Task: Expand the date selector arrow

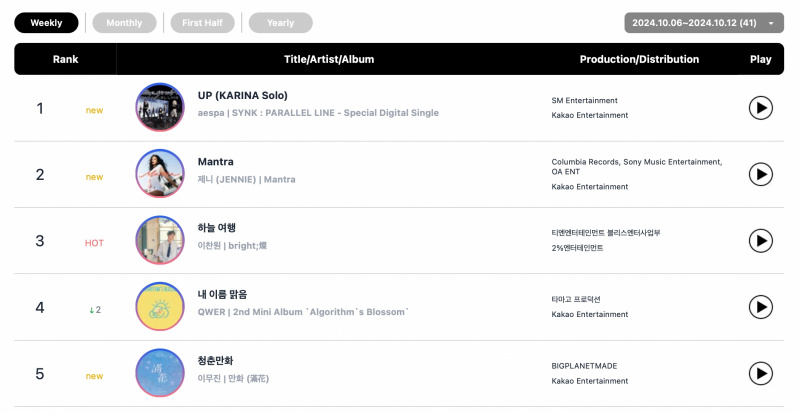Action: (x=771, y=23)
